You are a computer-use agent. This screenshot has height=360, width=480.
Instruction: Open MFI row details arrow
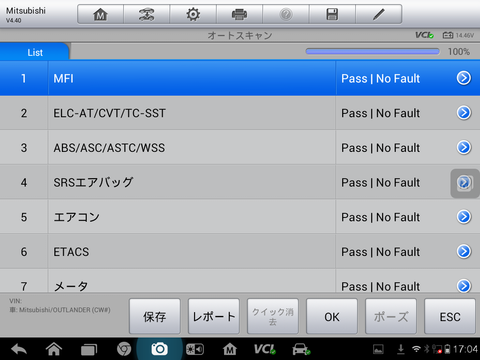point(464,78)
